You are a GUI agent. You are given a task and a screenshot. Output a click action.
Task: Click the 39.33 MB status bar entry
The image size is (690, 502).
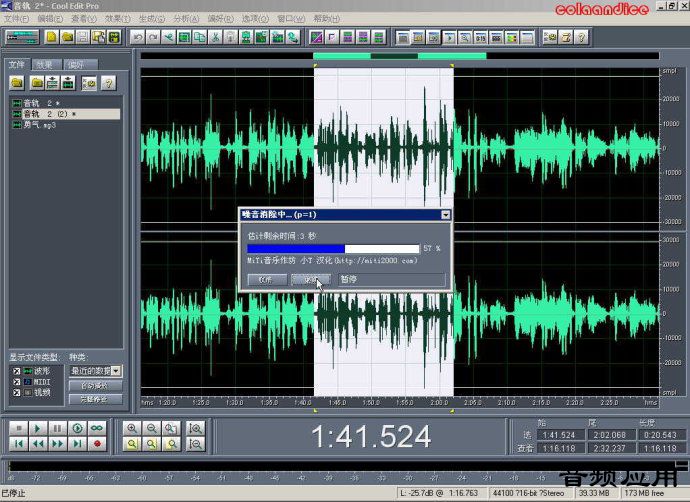595,493
